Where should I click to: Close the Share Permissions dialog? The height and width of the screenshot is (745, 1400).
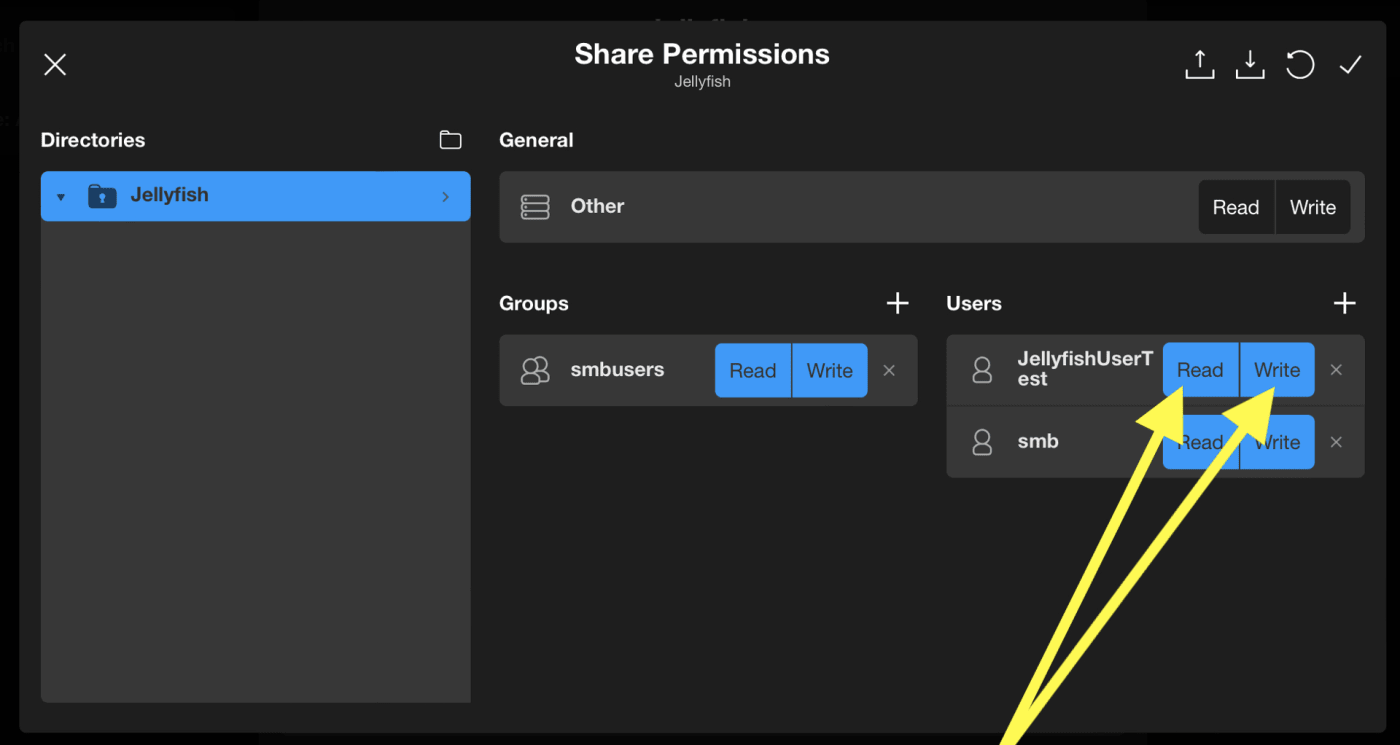click(55, 65)
